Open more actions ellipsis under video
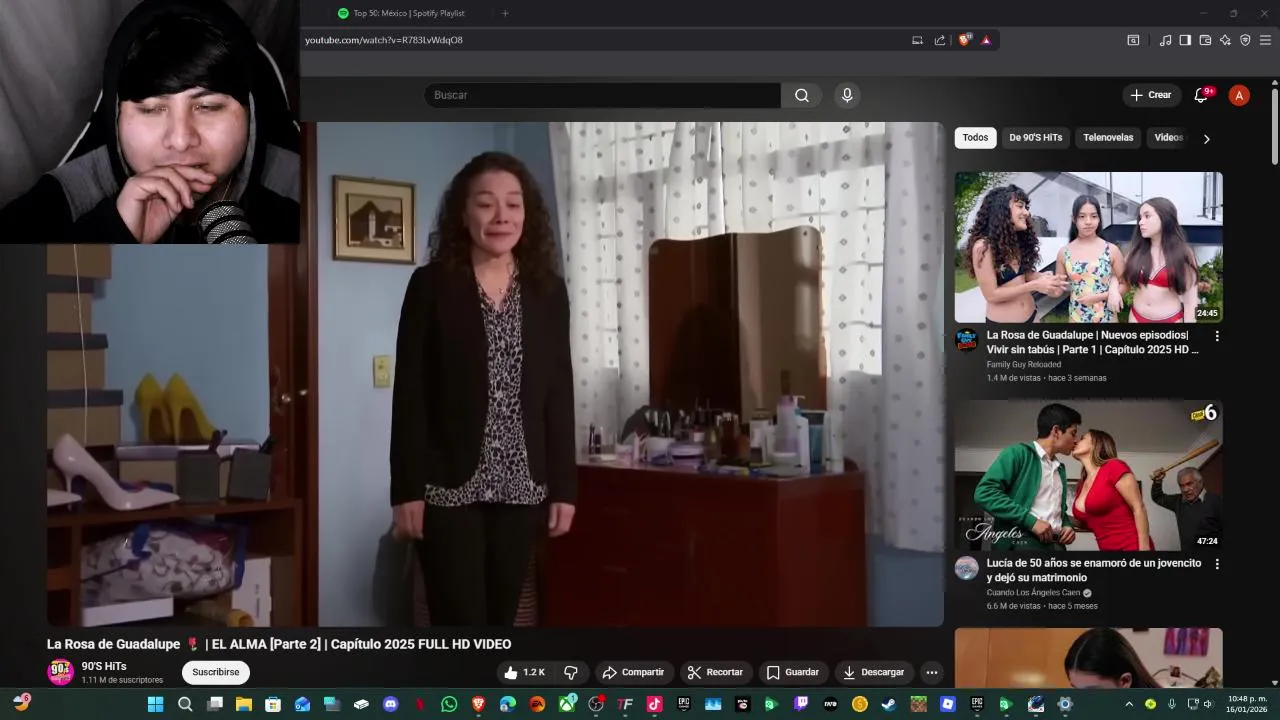Viewport: 1280px width, 720px height. point(931,672)
